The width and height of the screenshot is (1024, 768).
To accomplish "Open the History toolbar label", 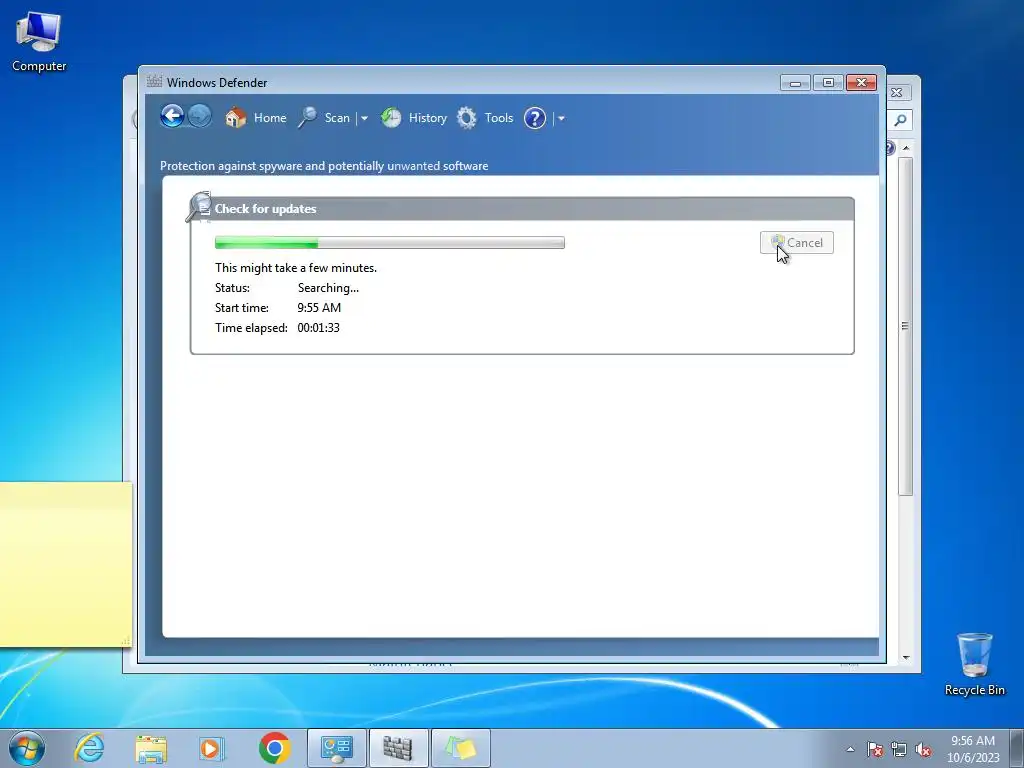I will pyautogui.click(x=428, y=118).
